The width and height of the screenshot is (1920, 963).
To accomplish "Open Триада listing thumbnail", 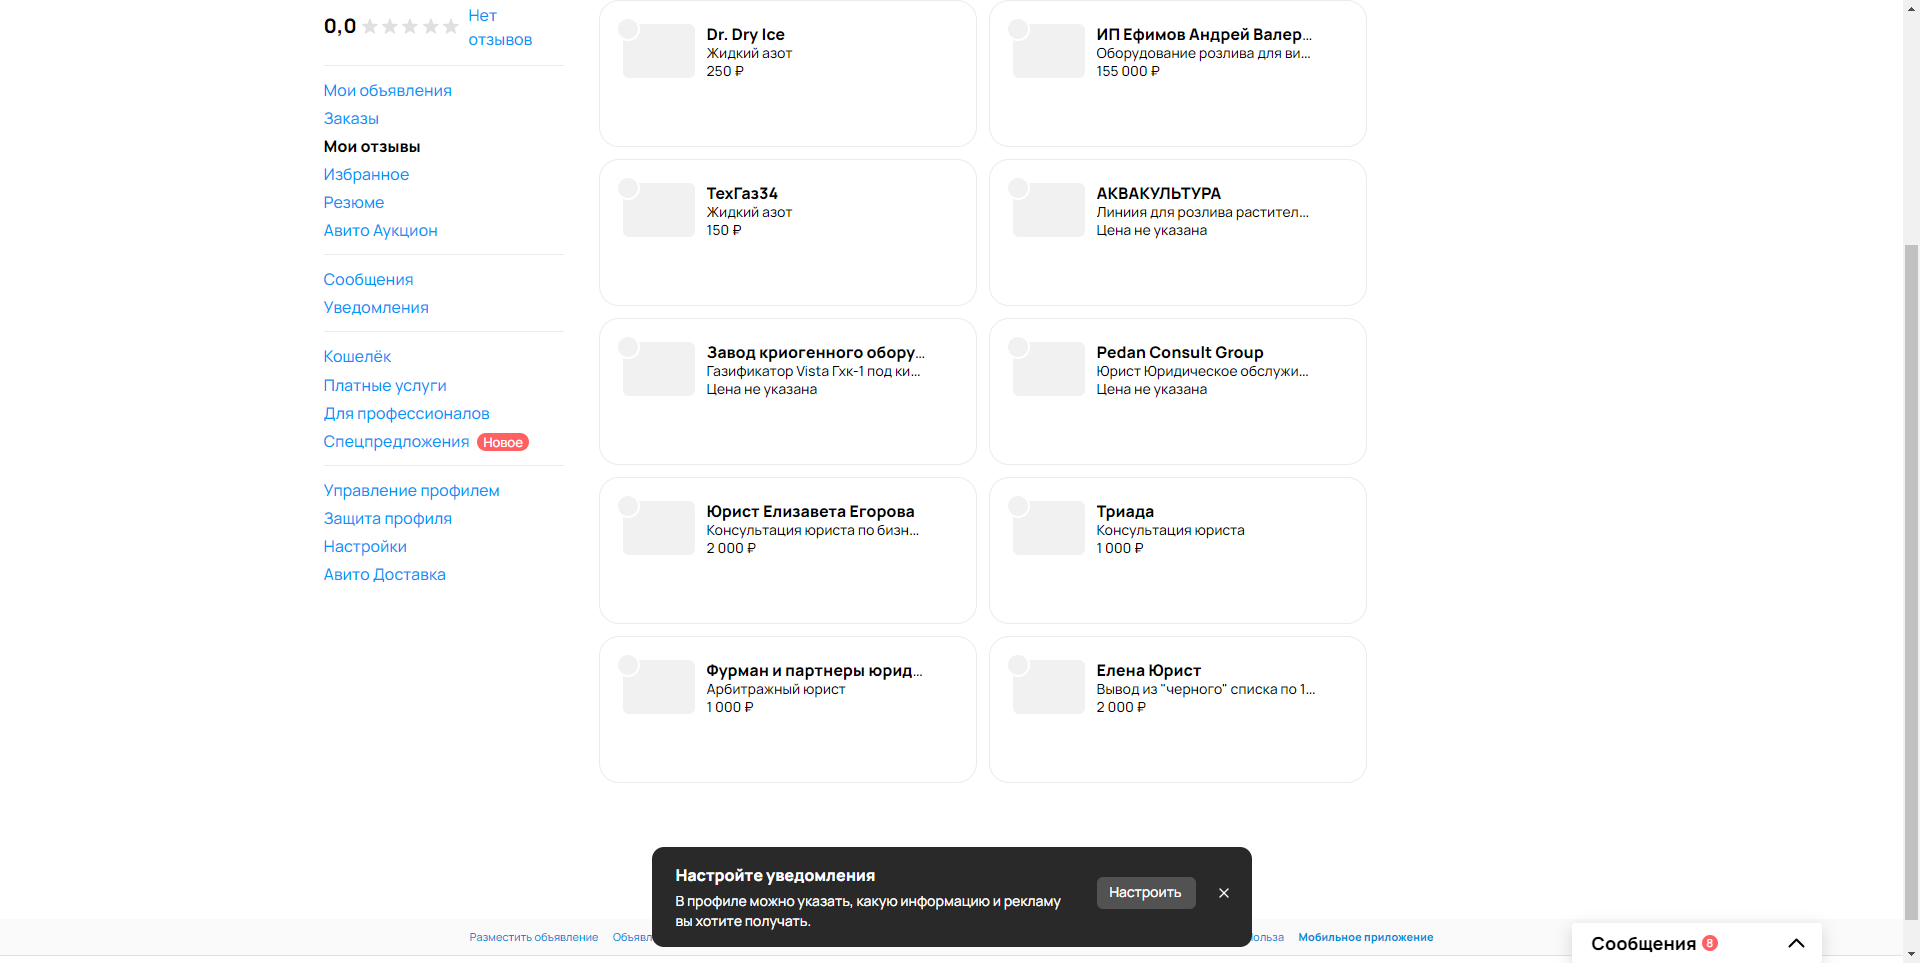I will [x=1048, y=528].
